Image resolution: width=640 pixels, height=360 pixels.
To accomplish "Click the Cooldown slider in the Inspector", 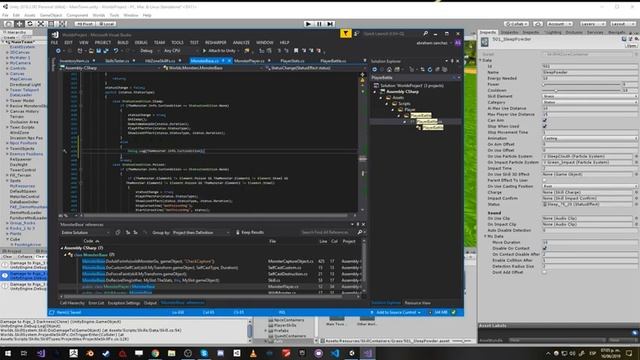I will coord(582,90).
